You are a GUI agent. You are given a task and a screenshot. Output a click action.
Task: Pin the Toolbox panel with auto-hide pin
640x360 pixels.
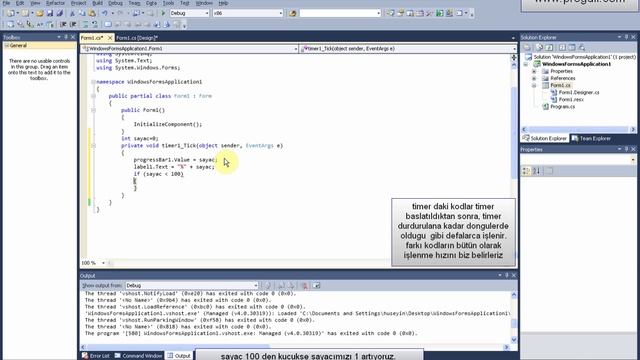[66, 37]
